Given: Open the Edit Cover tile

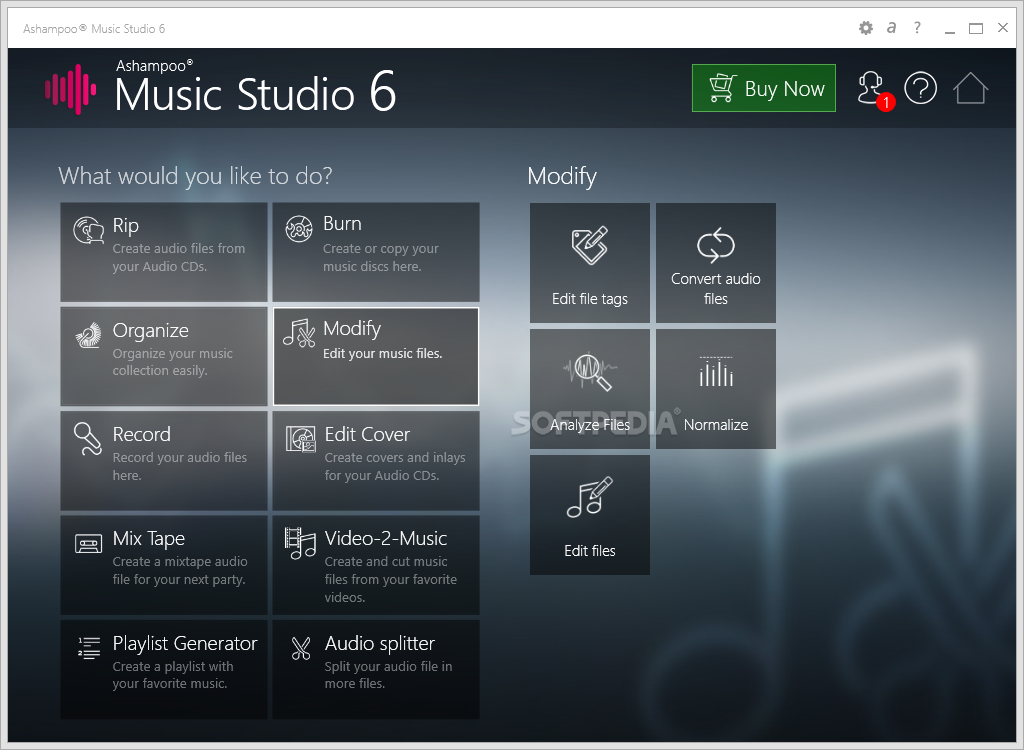Looking at the screenshot, I should (x=376, y=461).
